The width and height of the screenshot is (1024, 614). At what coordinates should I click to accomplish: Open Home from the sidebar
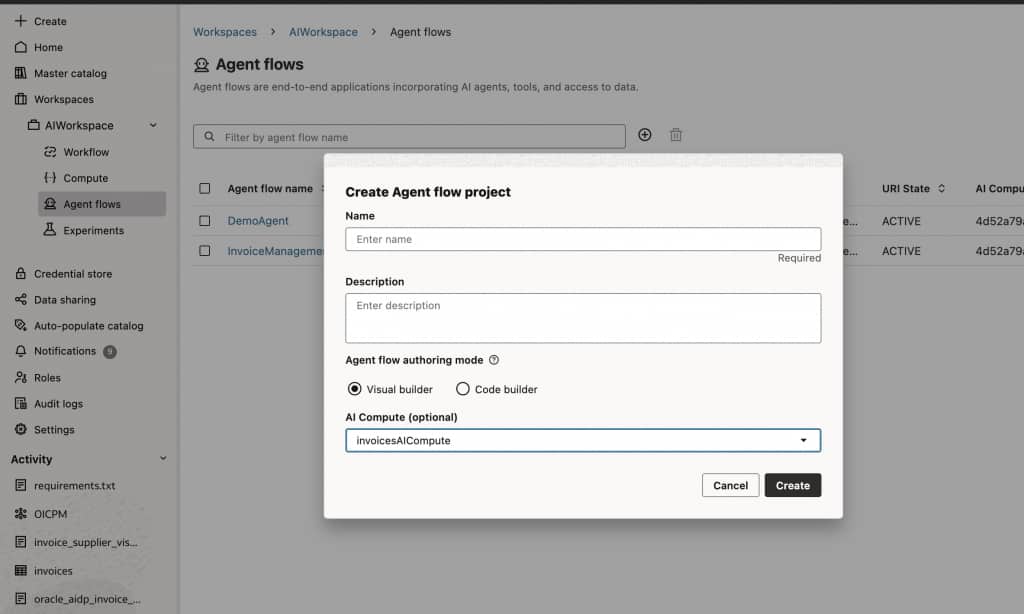tap(48, 47)
